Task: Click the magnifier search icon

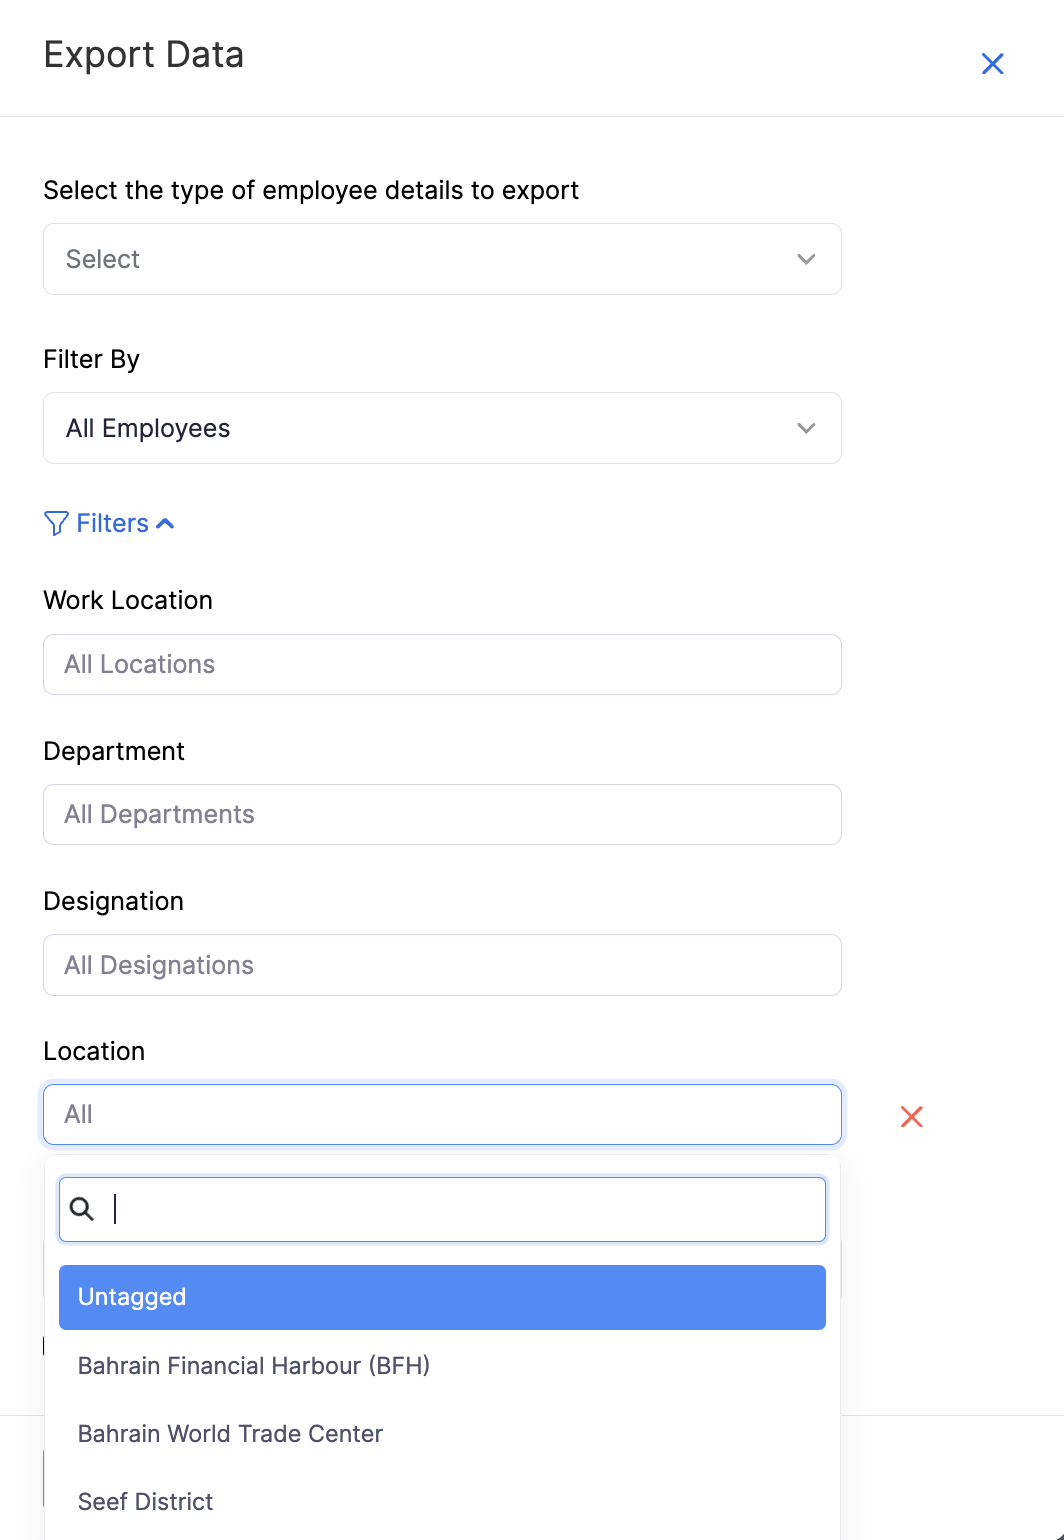Action: [82, 1209]
